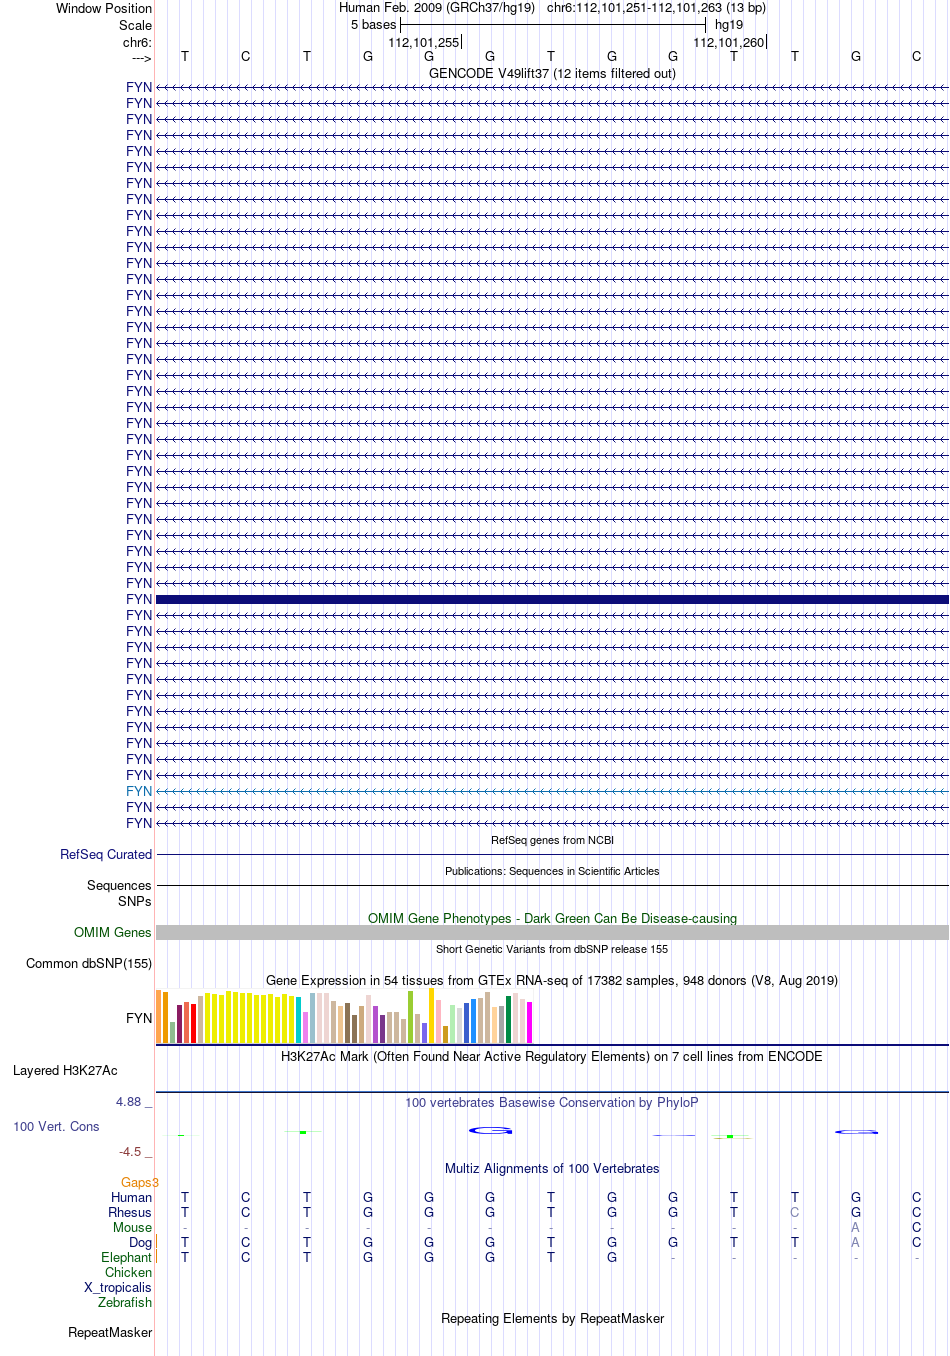Click the SNPs track label
This screenshot has width=950, height=1356.
[134, 901]
